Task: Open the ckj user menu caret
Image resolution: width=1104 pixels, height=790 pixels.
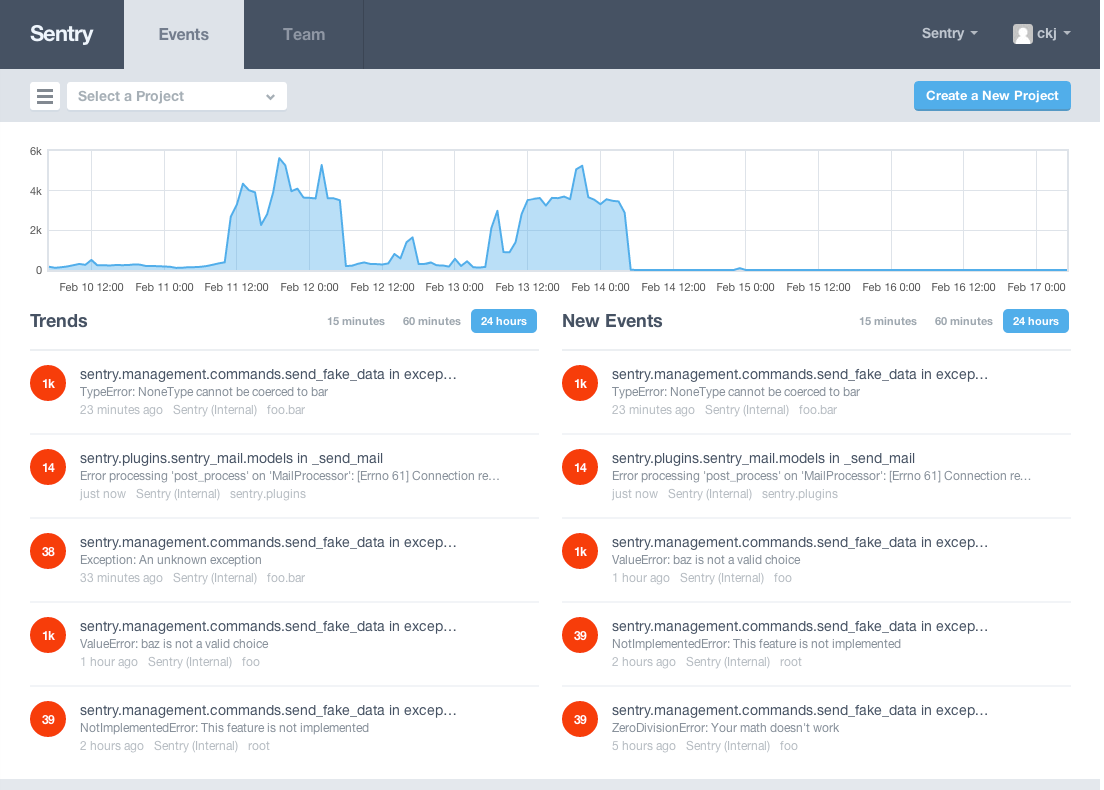Action: coord(1067,33)
